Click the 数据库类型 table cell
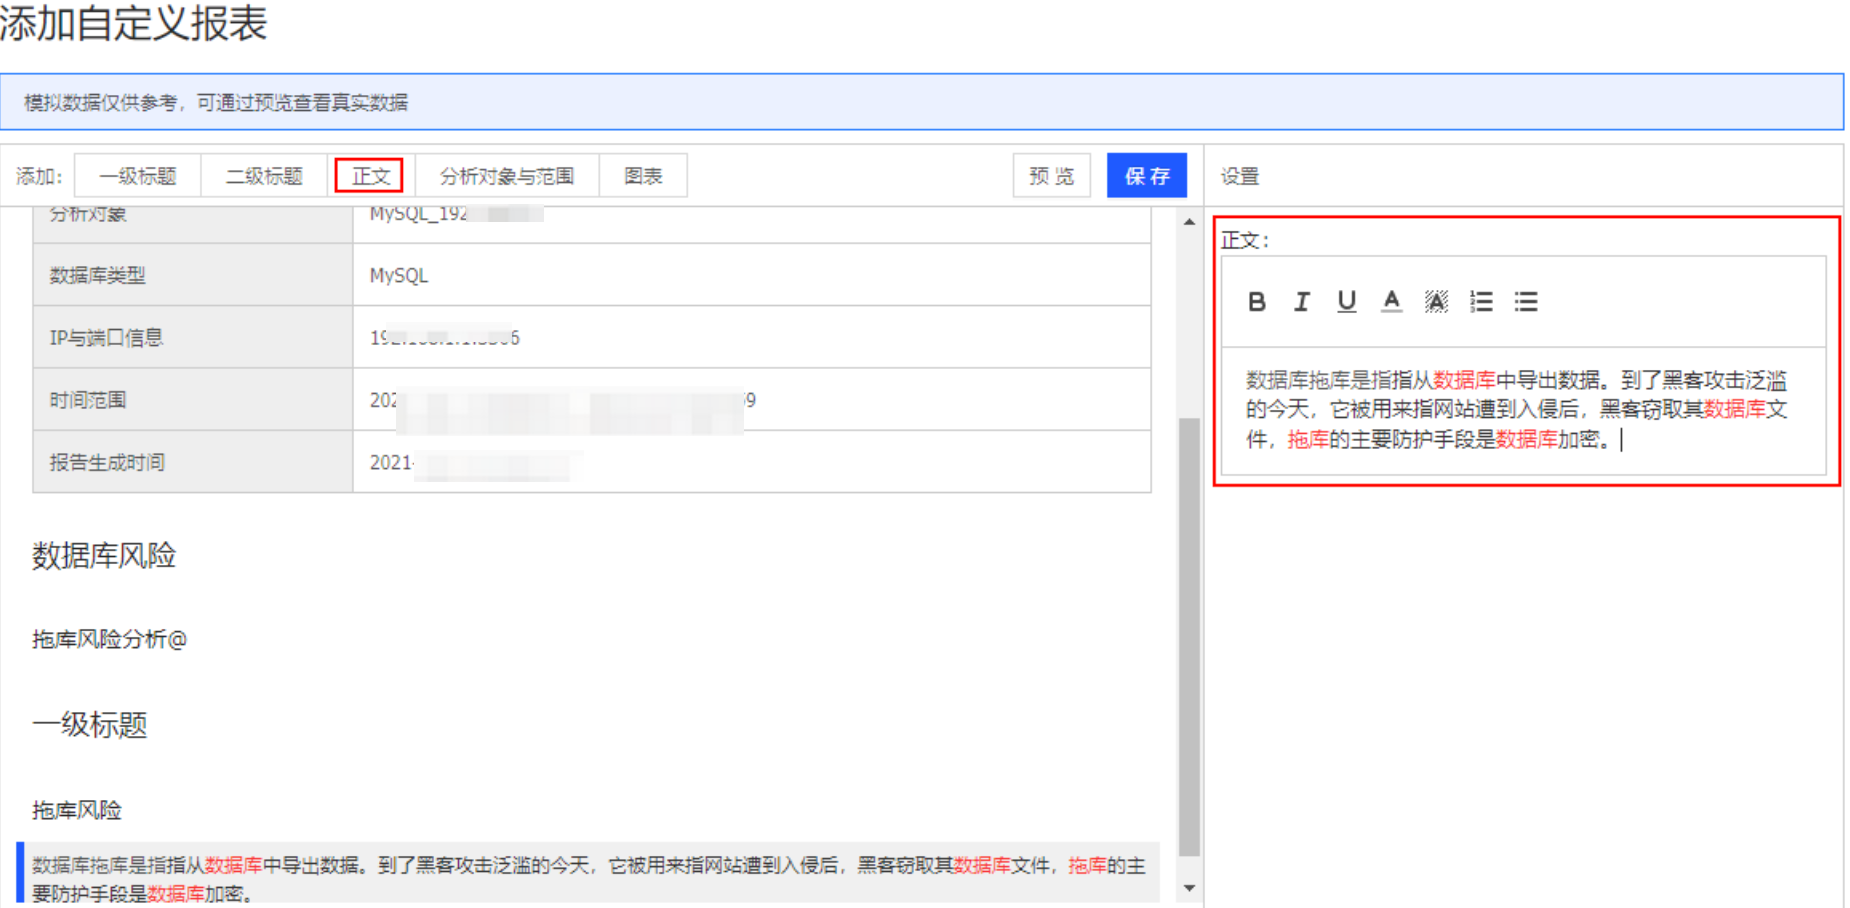1850x908 pixels. (x=193, y=275)
